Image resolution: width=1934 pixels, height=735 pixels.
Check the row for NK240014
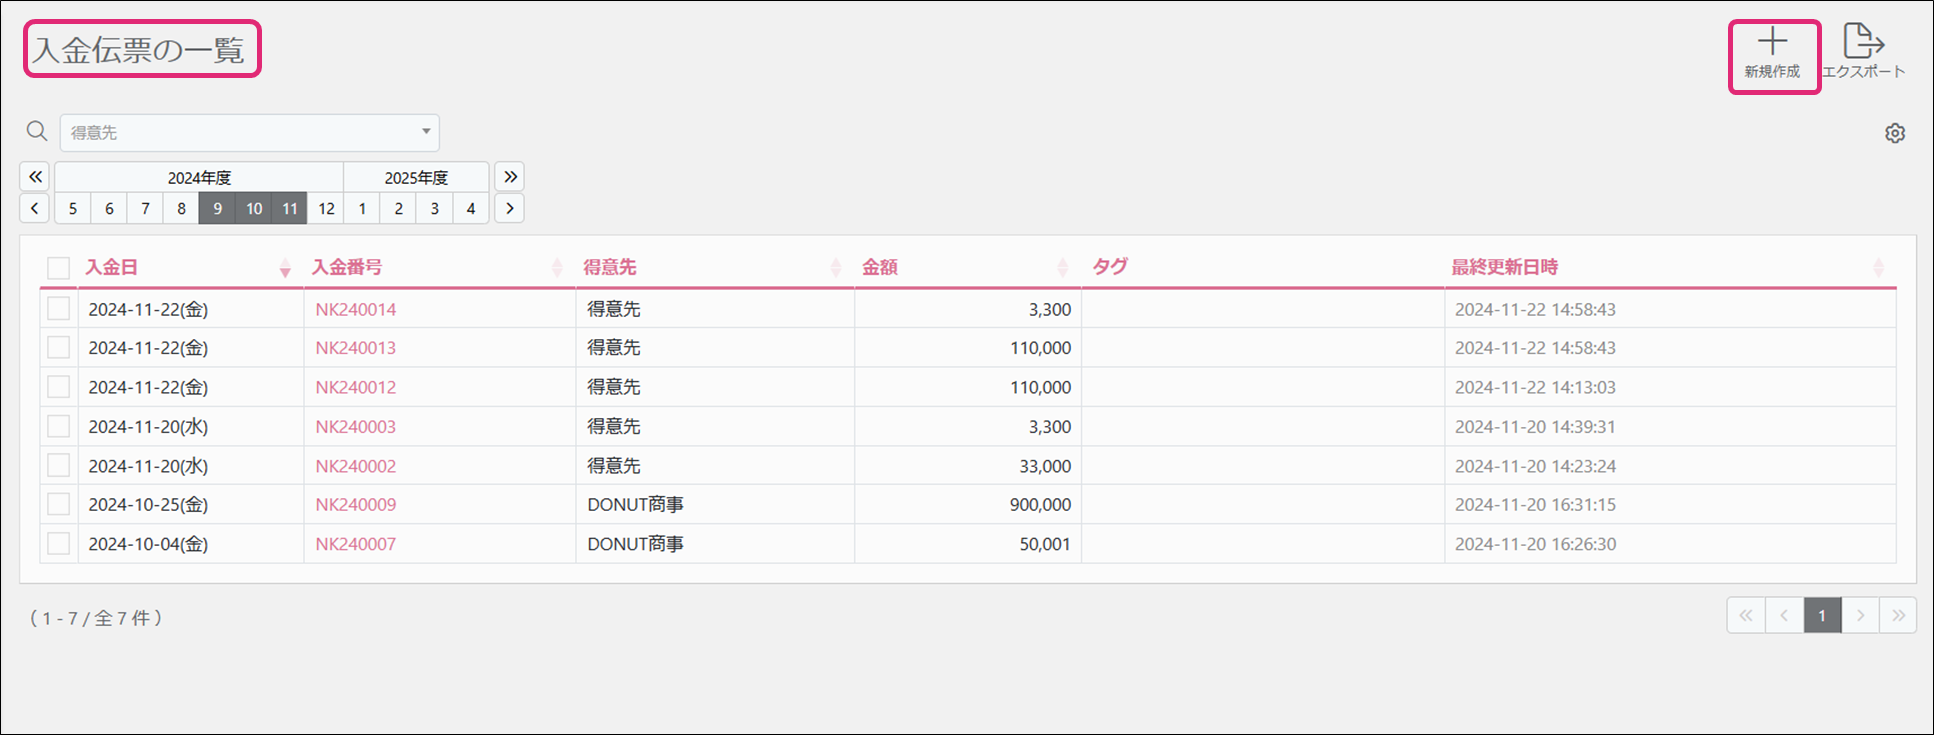pyautogui.click(x=59, y=309)
